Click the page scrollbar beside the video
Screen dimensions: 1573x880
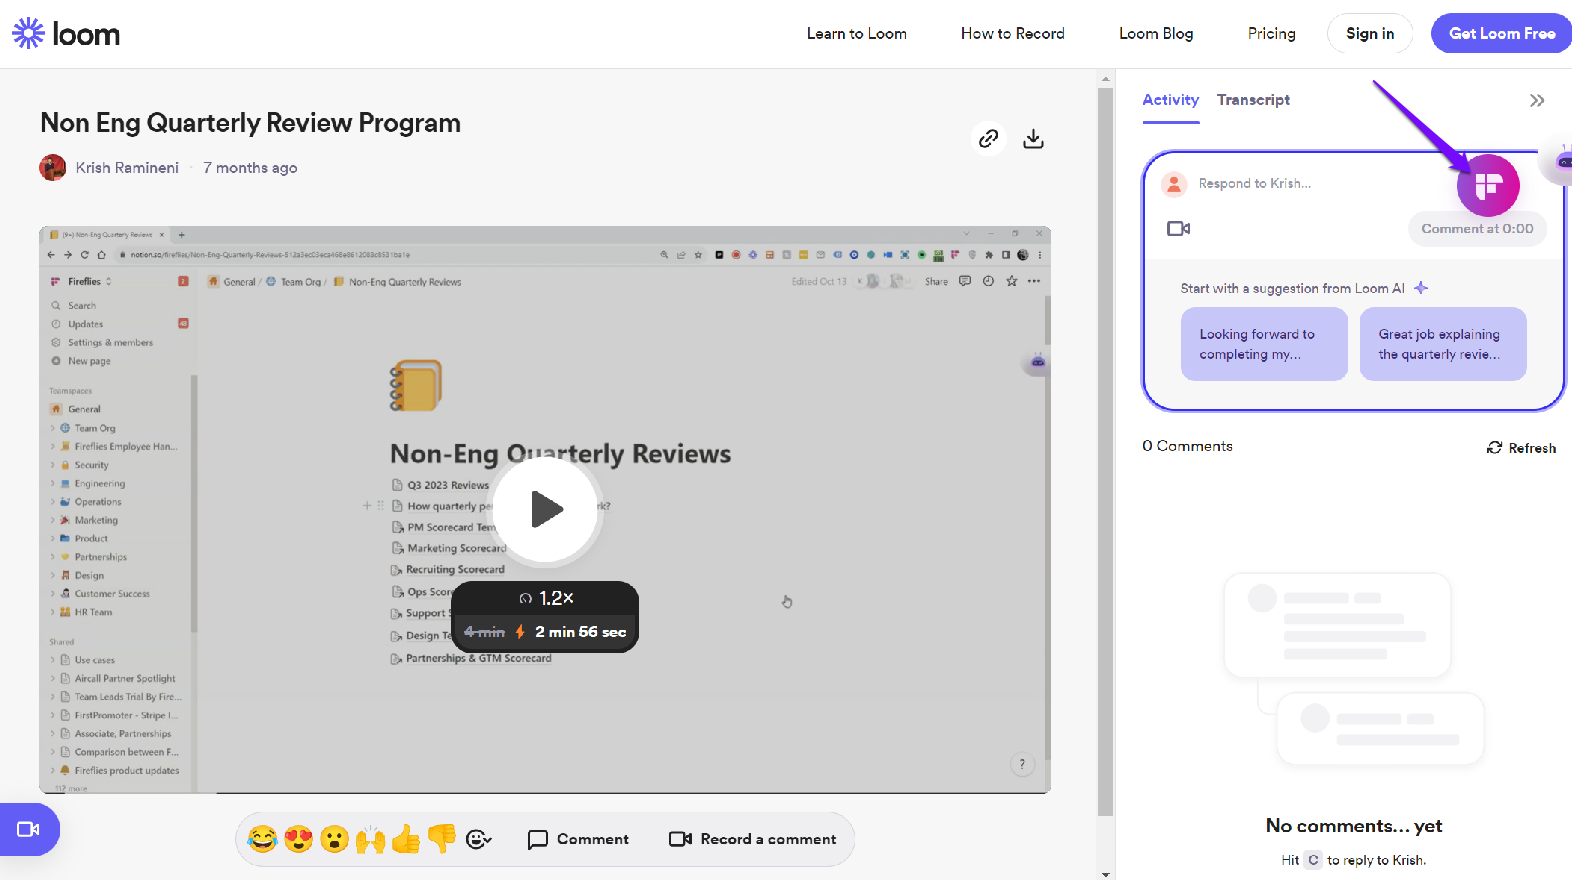(1105, 450)
